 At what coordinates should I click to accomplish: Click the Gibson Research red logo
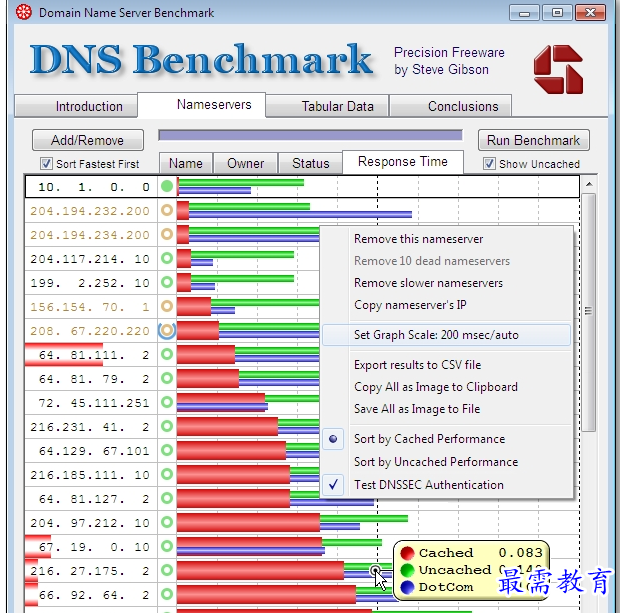(558, 69)
